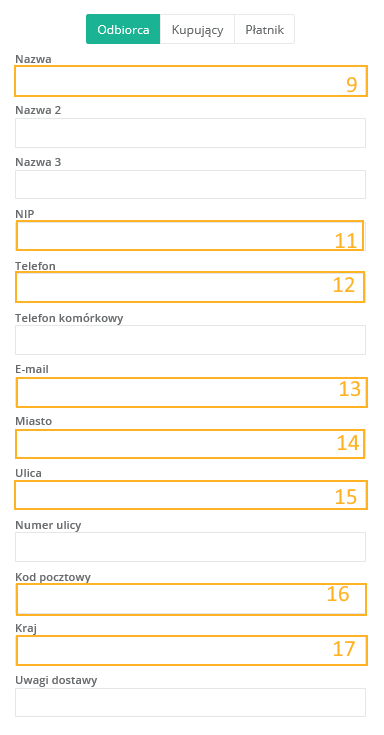
Task: Focus the Telefon komórkowy field
Action: tap(190, 340)
